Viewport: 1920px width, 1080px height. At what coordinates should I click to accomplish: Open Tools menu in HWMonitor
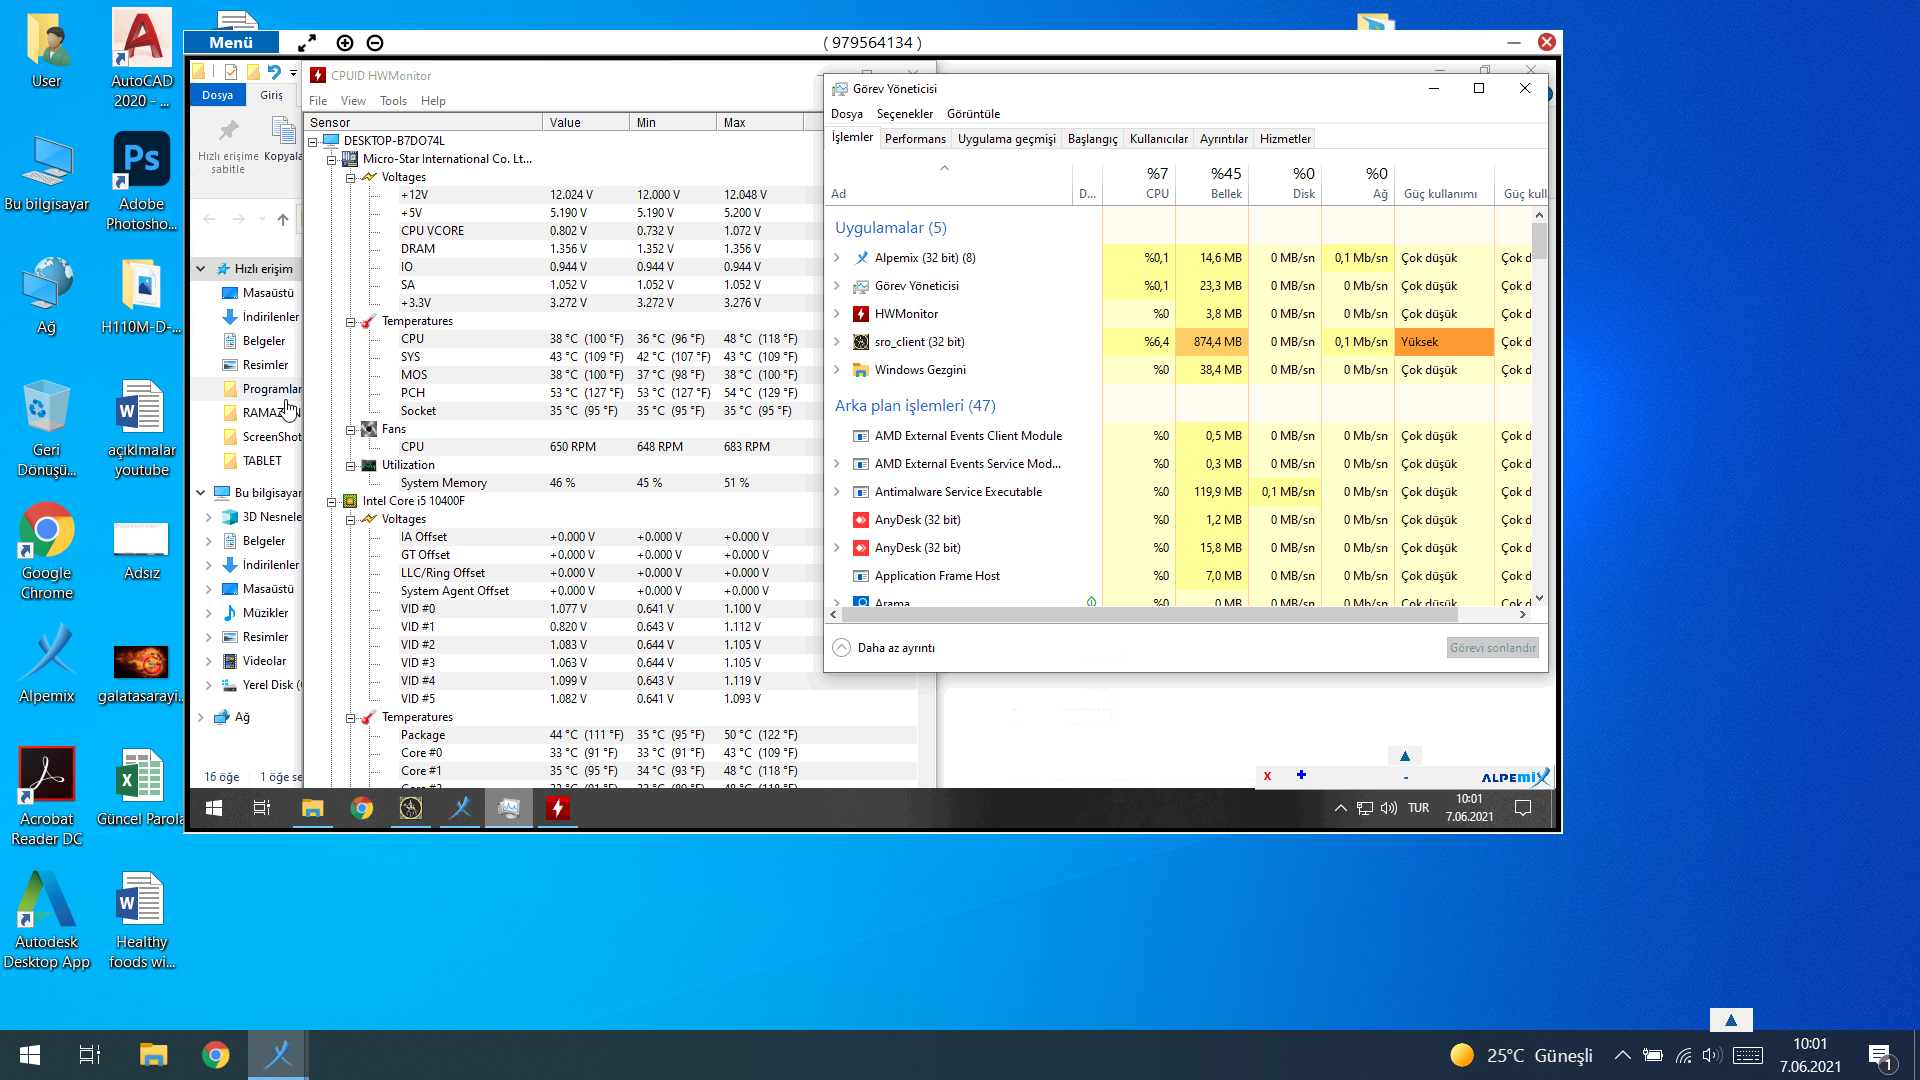tap(393, 101)
